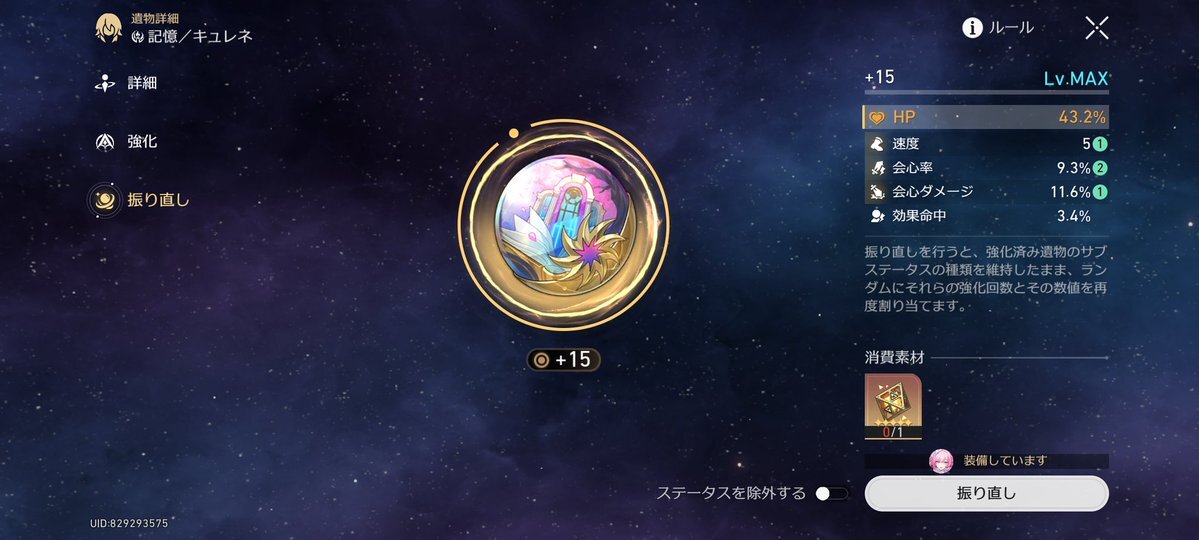Click the 会心率 substat icon
Screen dimensions: 1199x540
[876, 168]
